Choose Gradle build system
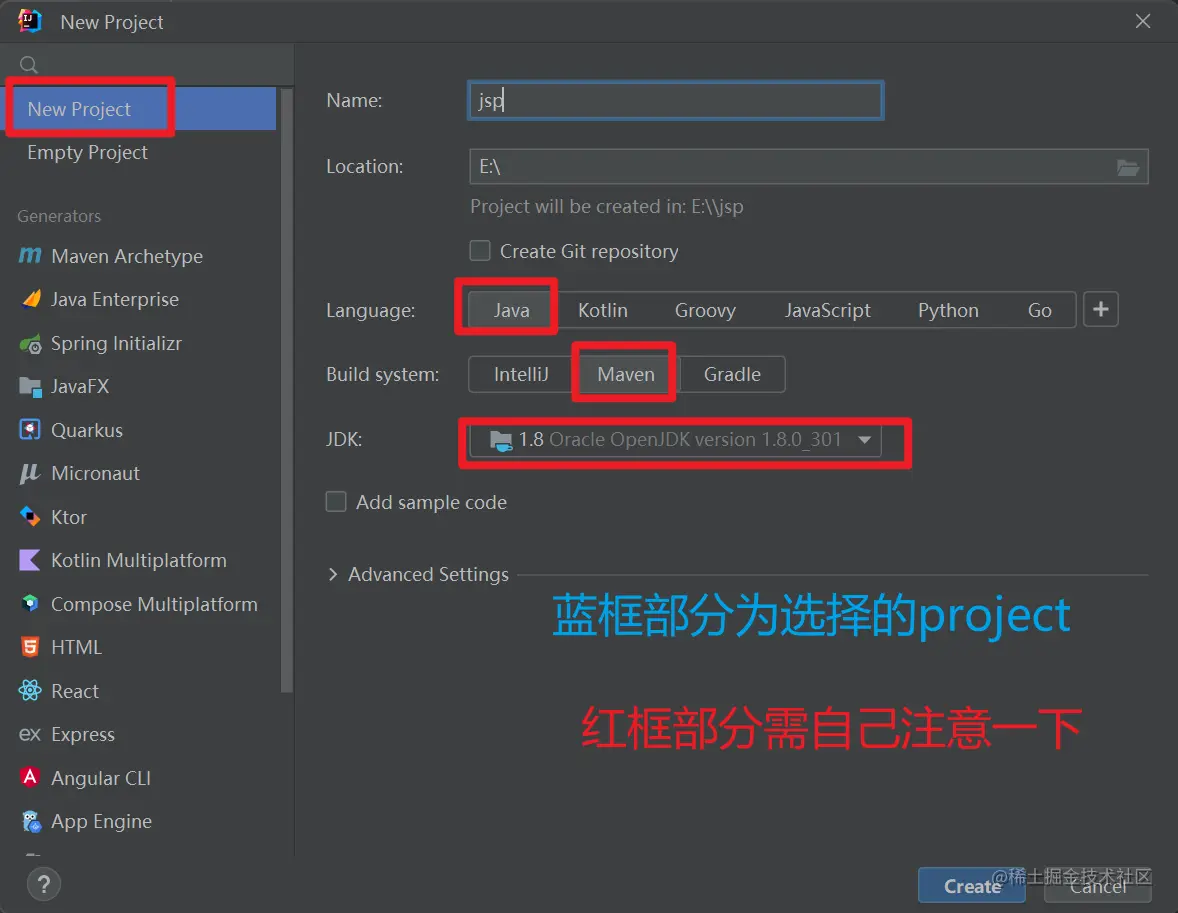 [732, 374]
